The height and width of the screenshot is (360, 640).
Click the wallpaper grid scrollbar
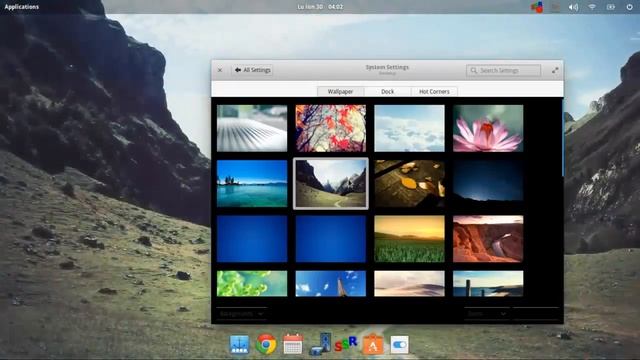pos(562,138)
